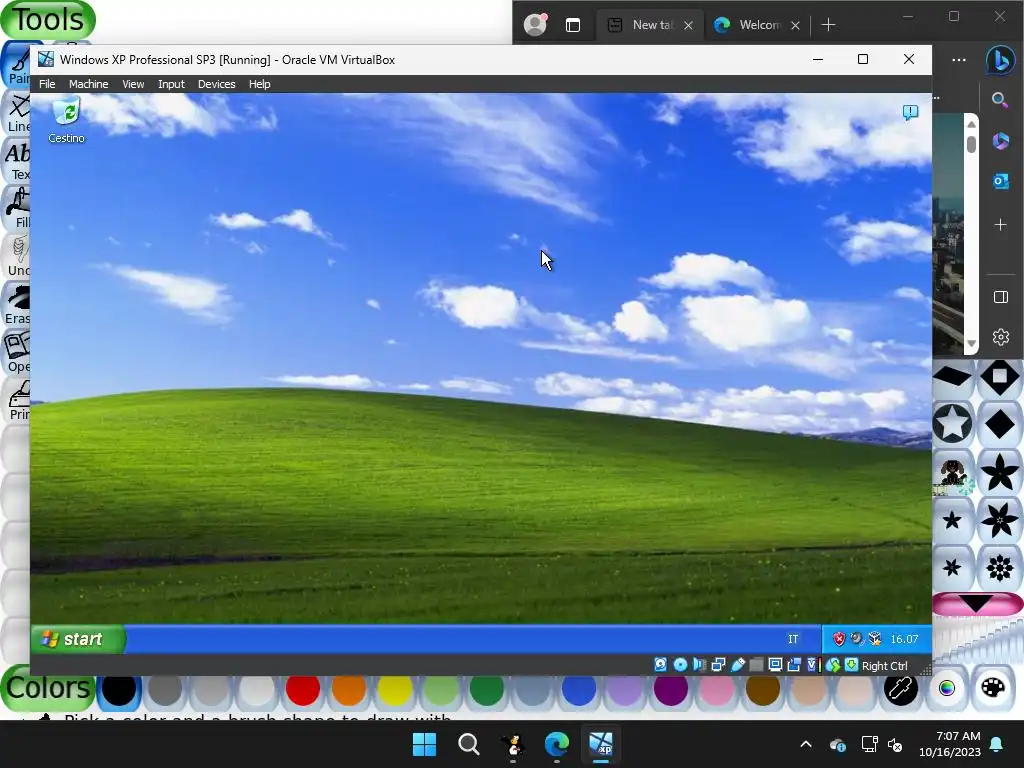Select Tux Paint Lines tool
This screenshot has height=768, width=1024.
pyautogui.click(x=17, y=112)
